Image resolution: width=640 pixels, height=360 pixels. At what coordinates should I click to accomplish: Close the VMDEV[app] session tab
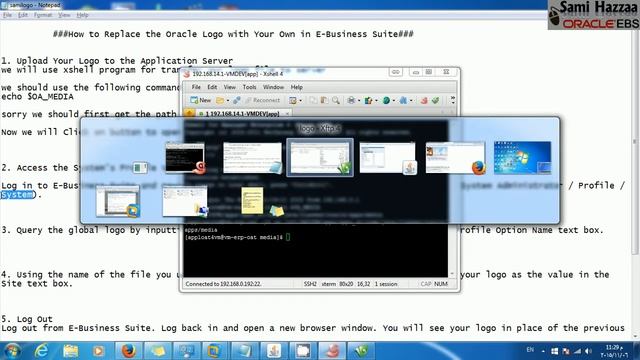[287, 113]
